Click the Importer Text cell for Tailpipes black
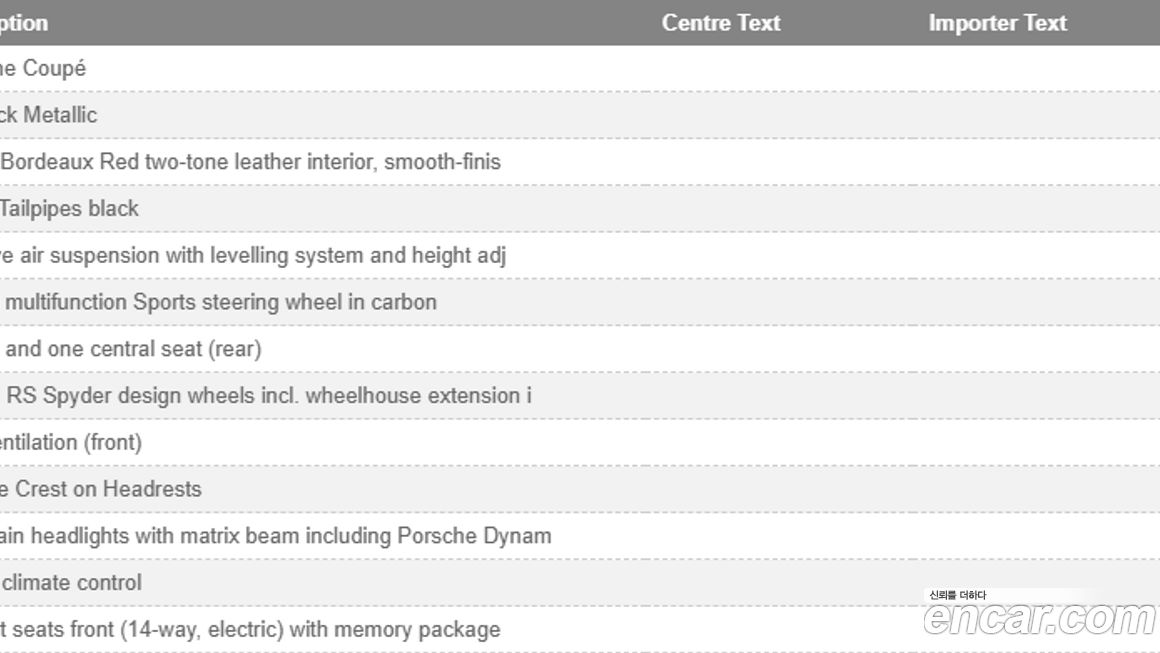This screenshot has height=653, width=1160. pos(997,209)
